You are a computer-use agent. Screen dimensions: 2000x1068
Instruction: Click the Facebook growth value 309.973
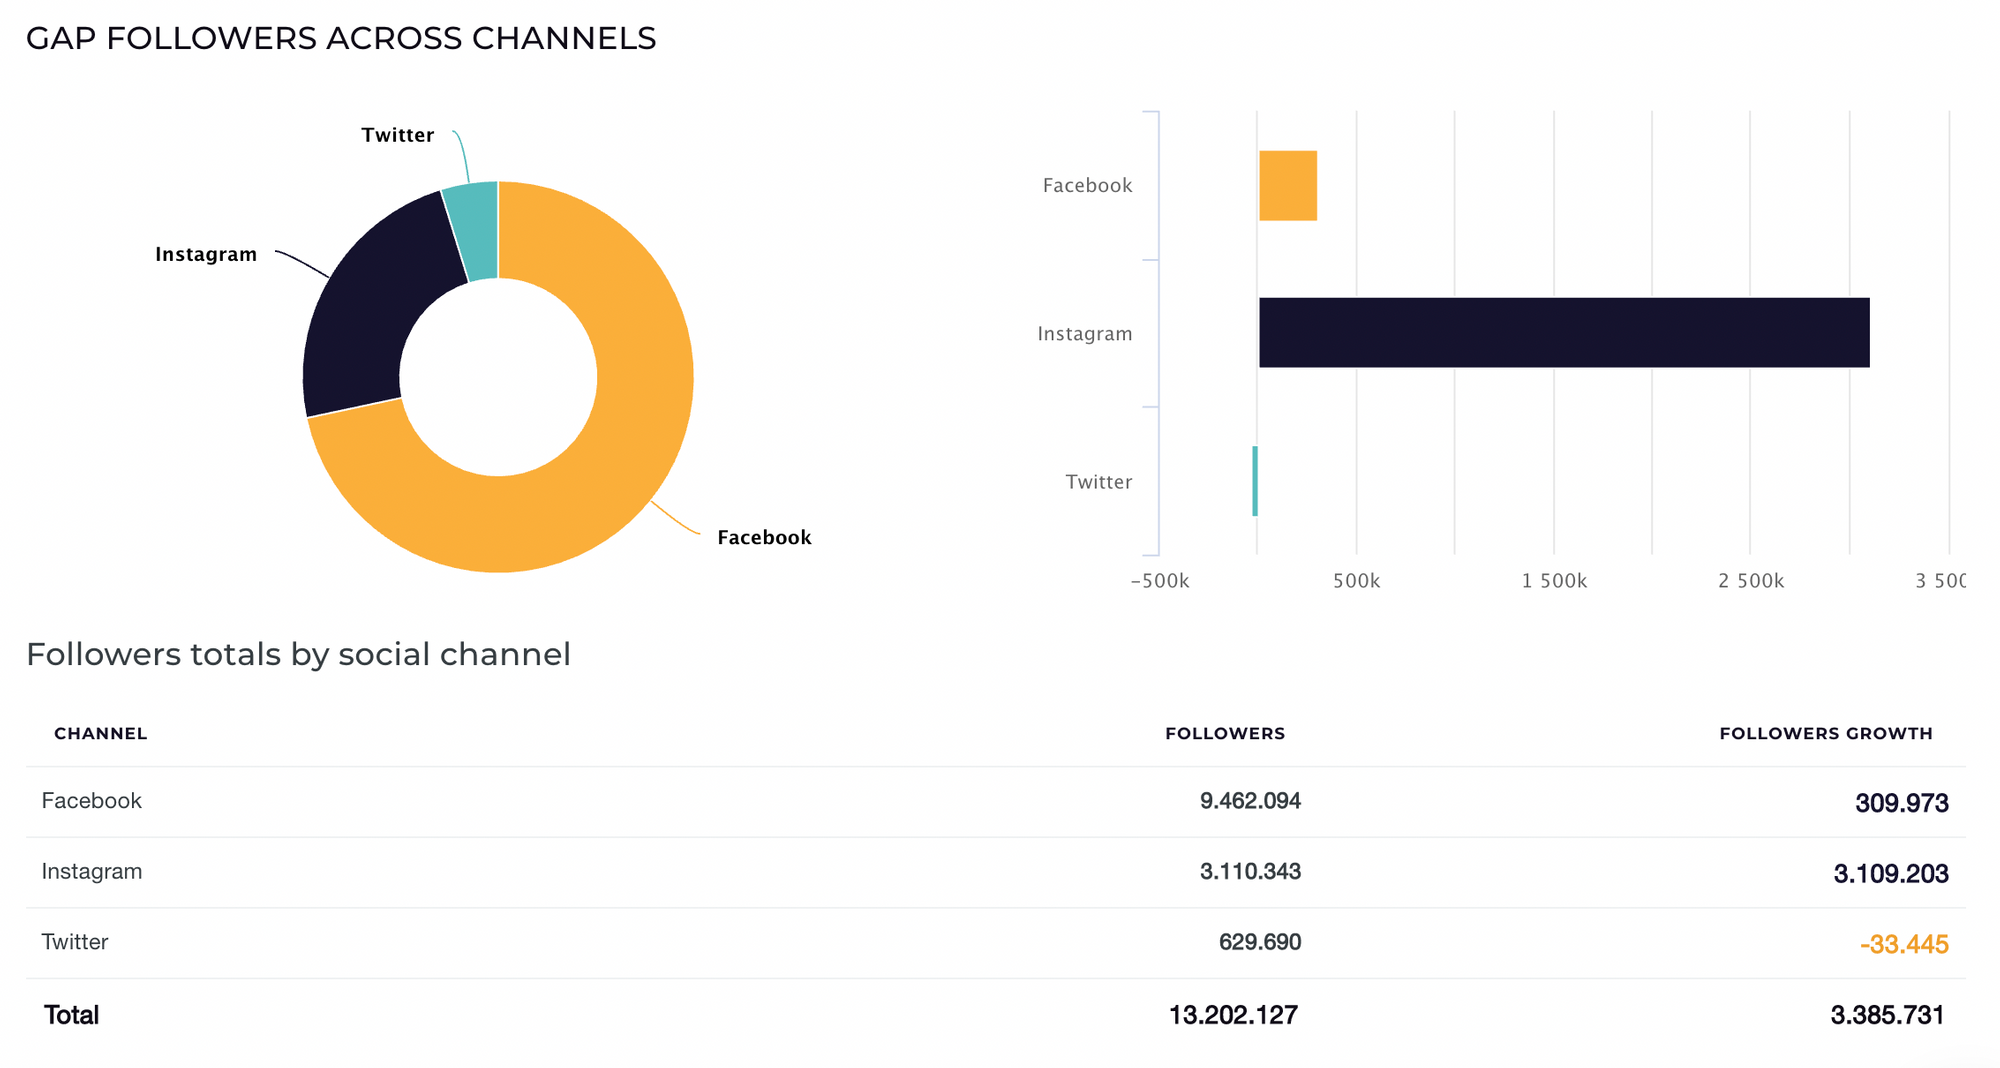point(1902,803)
